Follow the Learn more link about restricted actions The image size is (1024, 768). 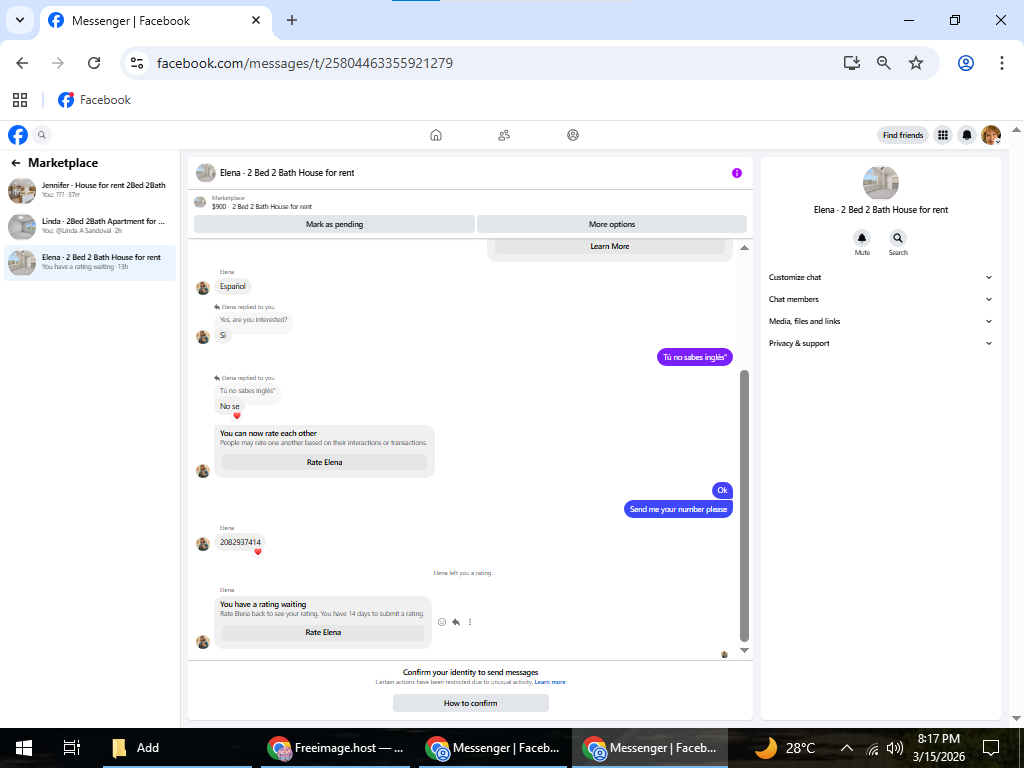[x=550, y=682]
